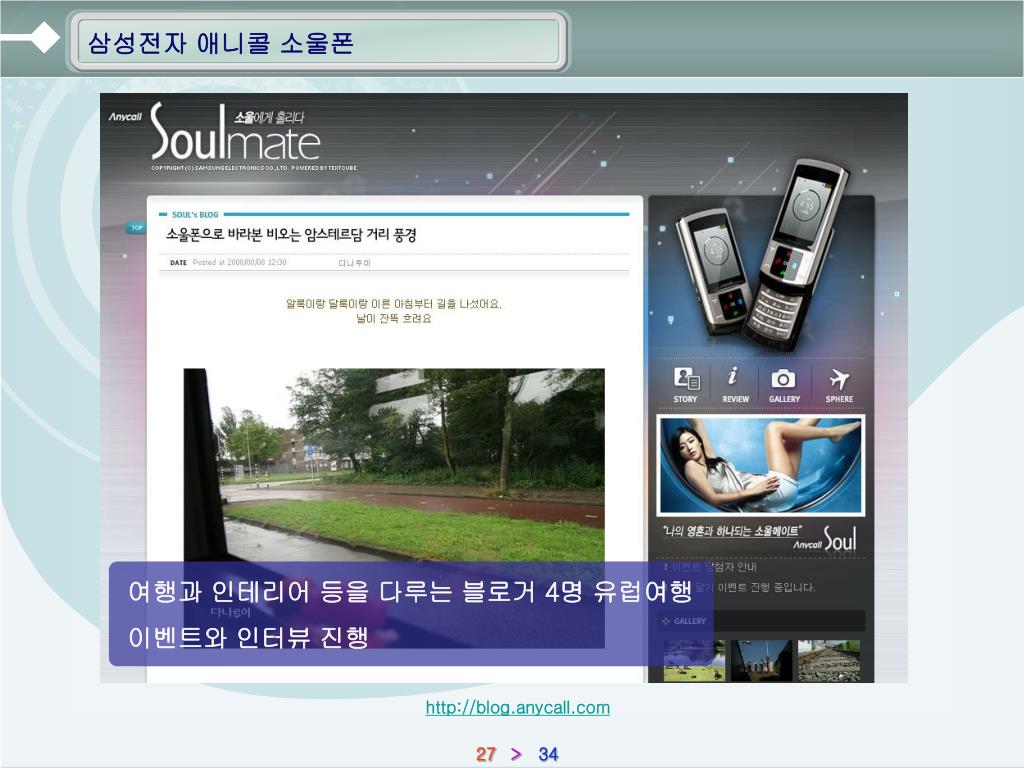Click the GALLERY section header bar
This screenshot has height=768, width=1024.
tap(761, 621)
